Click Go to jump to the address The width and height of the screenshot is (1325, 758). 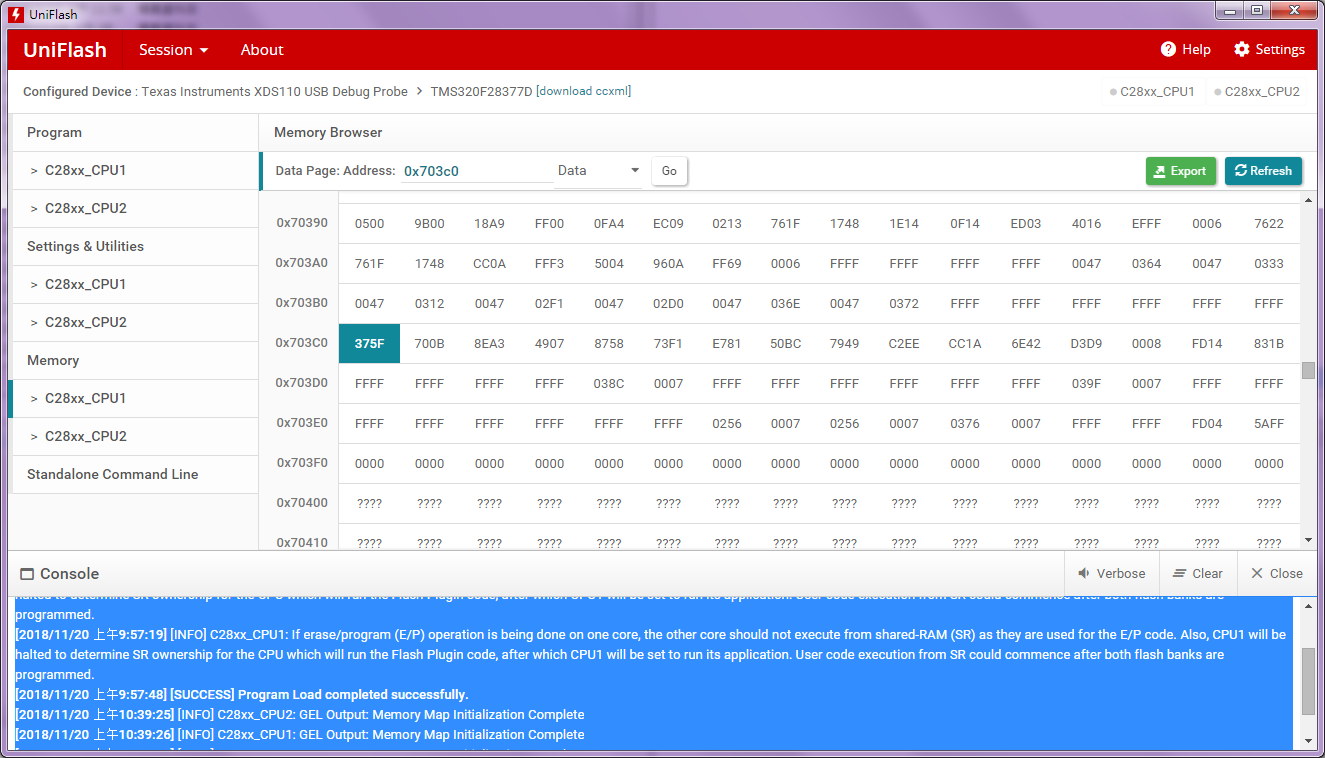coord(669,171)
